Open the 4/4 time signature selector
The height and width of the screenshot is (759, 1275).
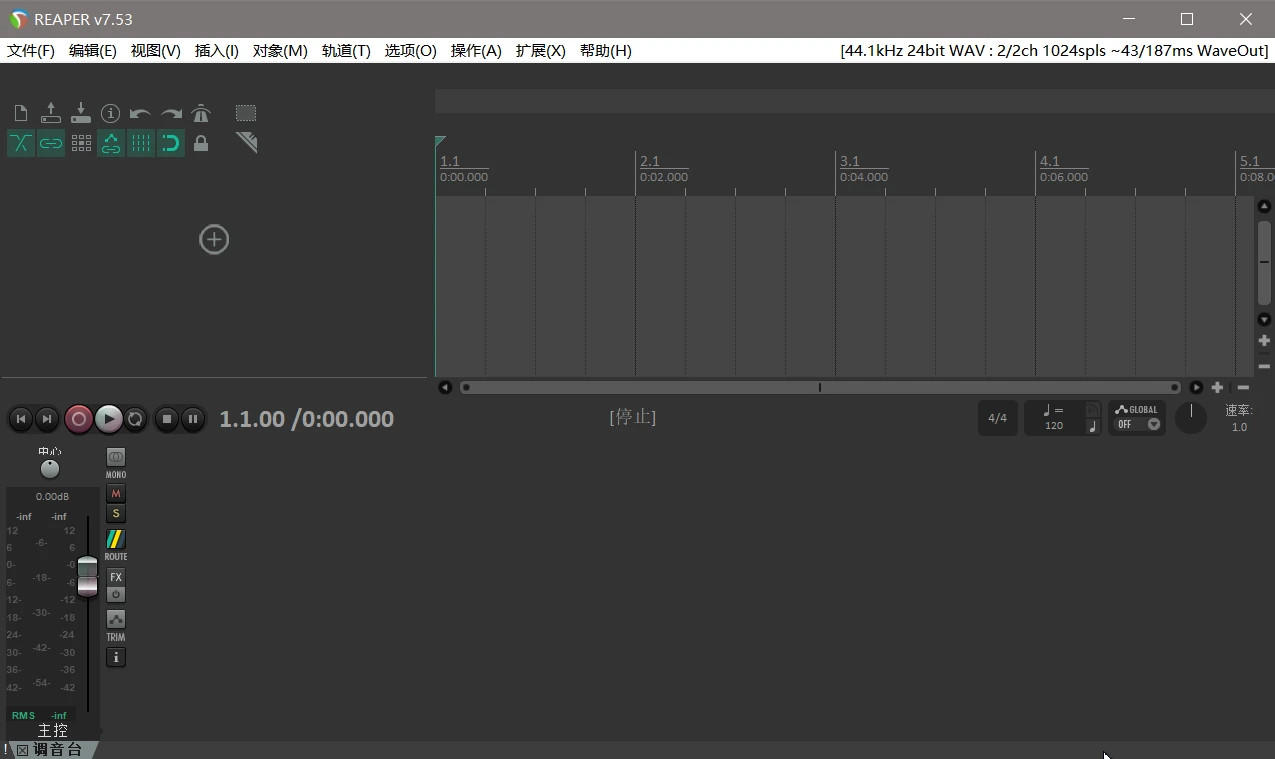(x=997, y=418)
